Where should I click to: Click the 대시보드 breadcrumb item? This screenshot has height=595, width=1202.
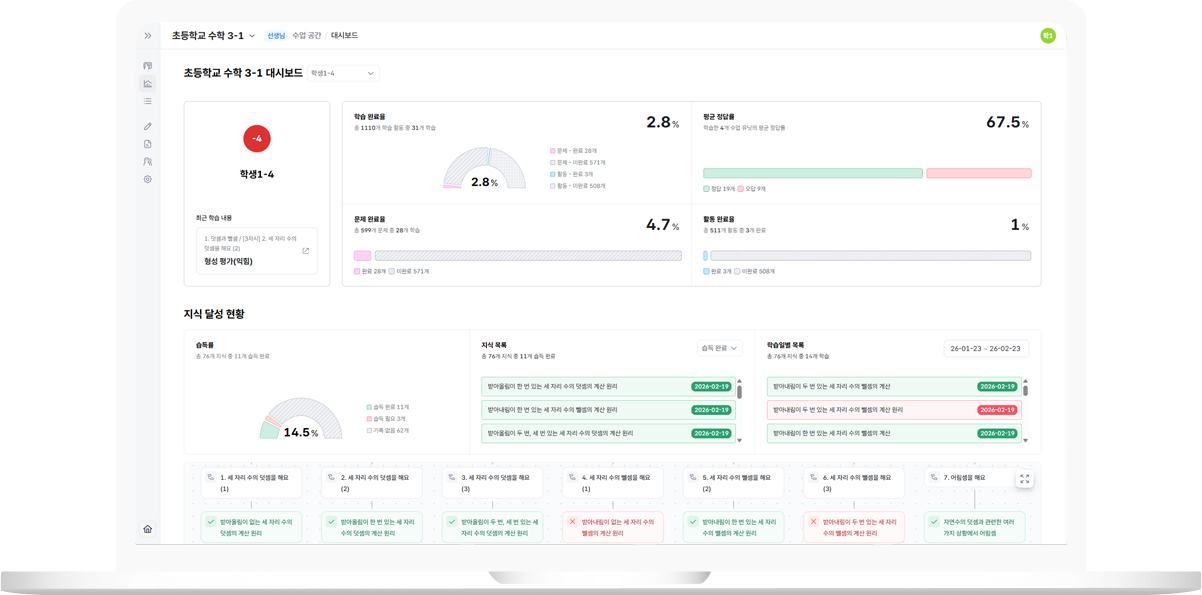point(344,36)
